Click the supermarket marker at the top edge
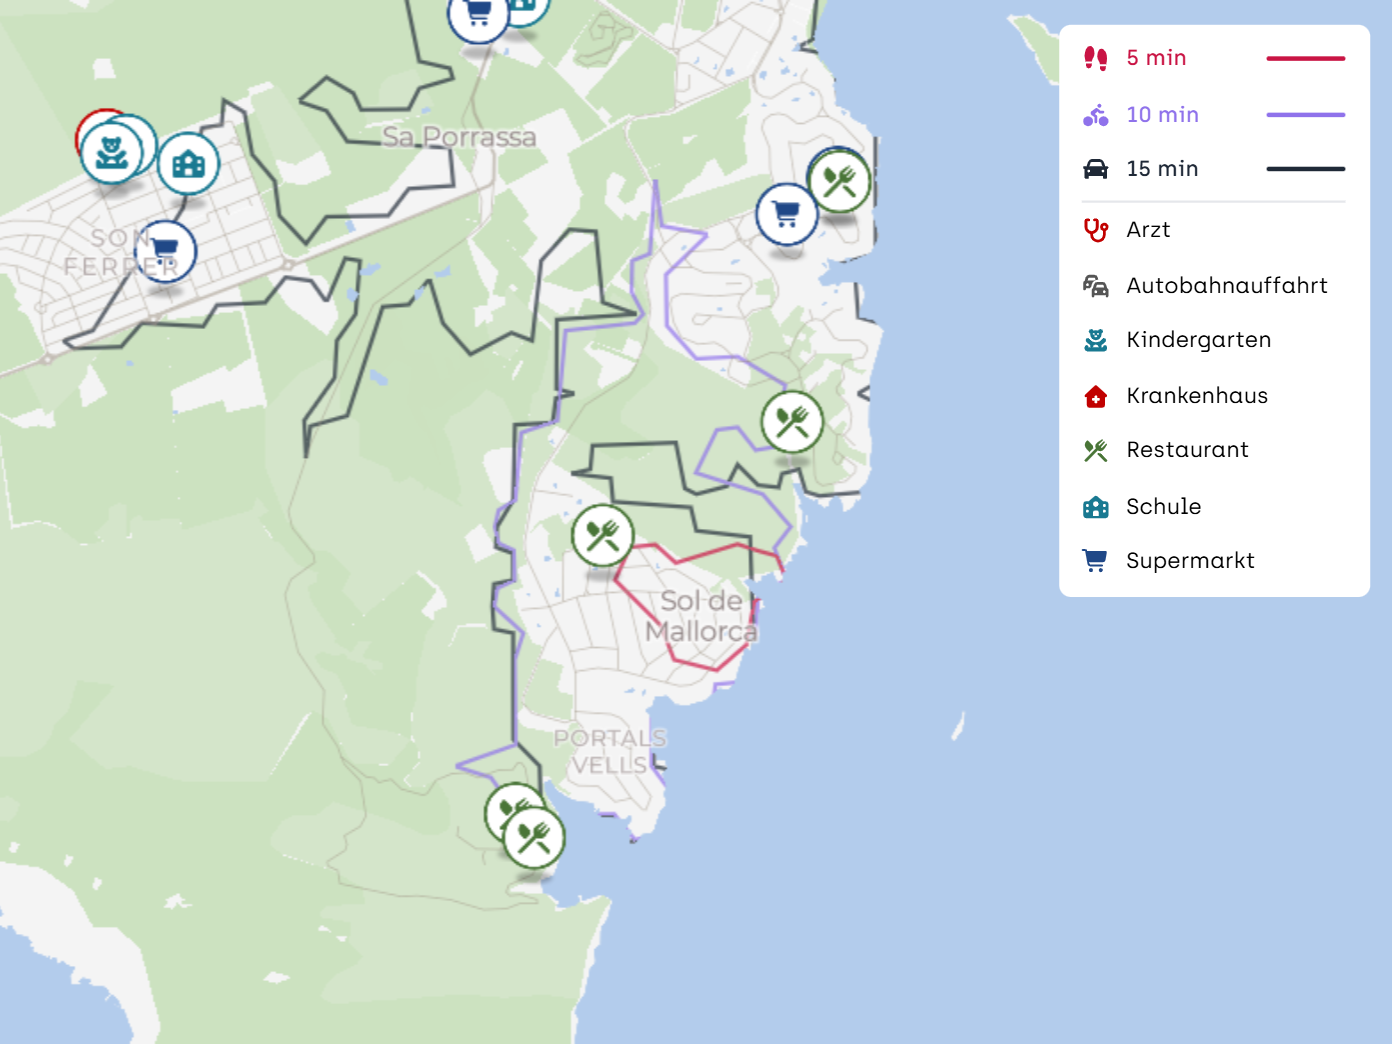Screen dimensions: 1392x1044 tap(478, 15)
